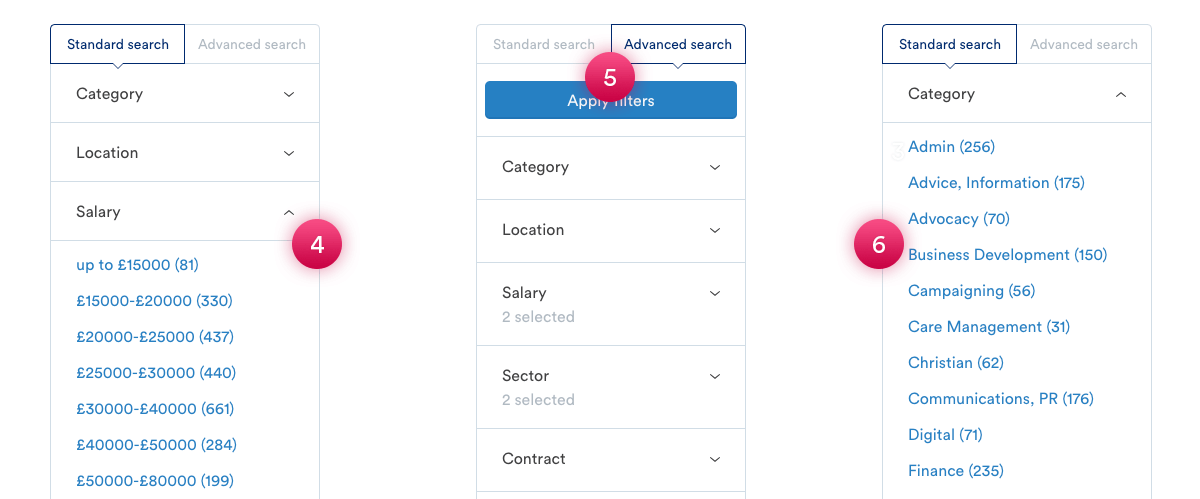Expand Category in the middle advanced panel
Screen dimensions: 1200x499
[x=611, y=167]
